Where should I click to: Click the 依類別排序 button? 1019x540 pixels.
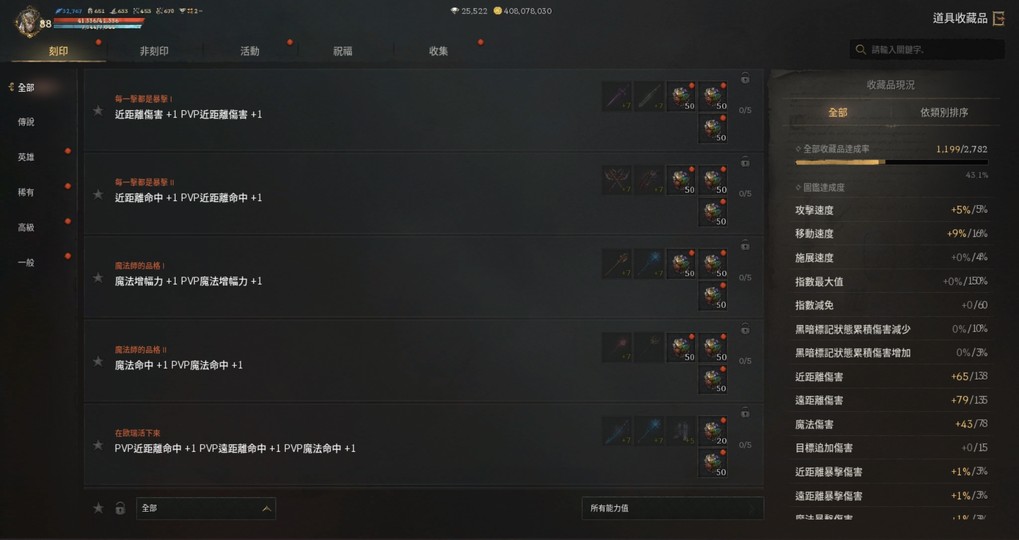coord(944,112)
